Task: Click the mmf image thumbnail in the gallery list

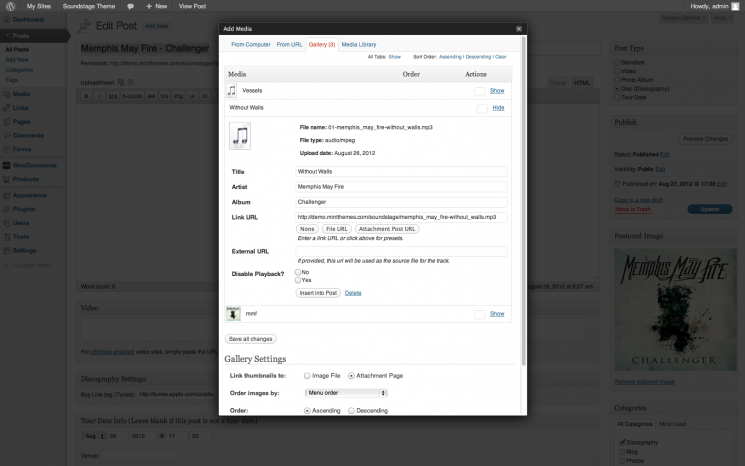Action: 233,314
